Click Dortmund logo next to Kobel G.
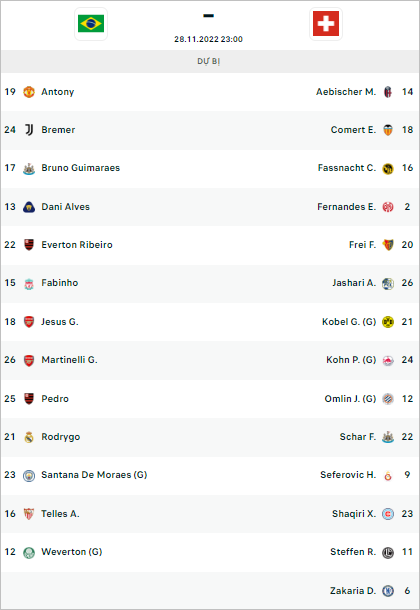Image resolution: width=420 pixels, height=610 pixels. pos(388,322)
